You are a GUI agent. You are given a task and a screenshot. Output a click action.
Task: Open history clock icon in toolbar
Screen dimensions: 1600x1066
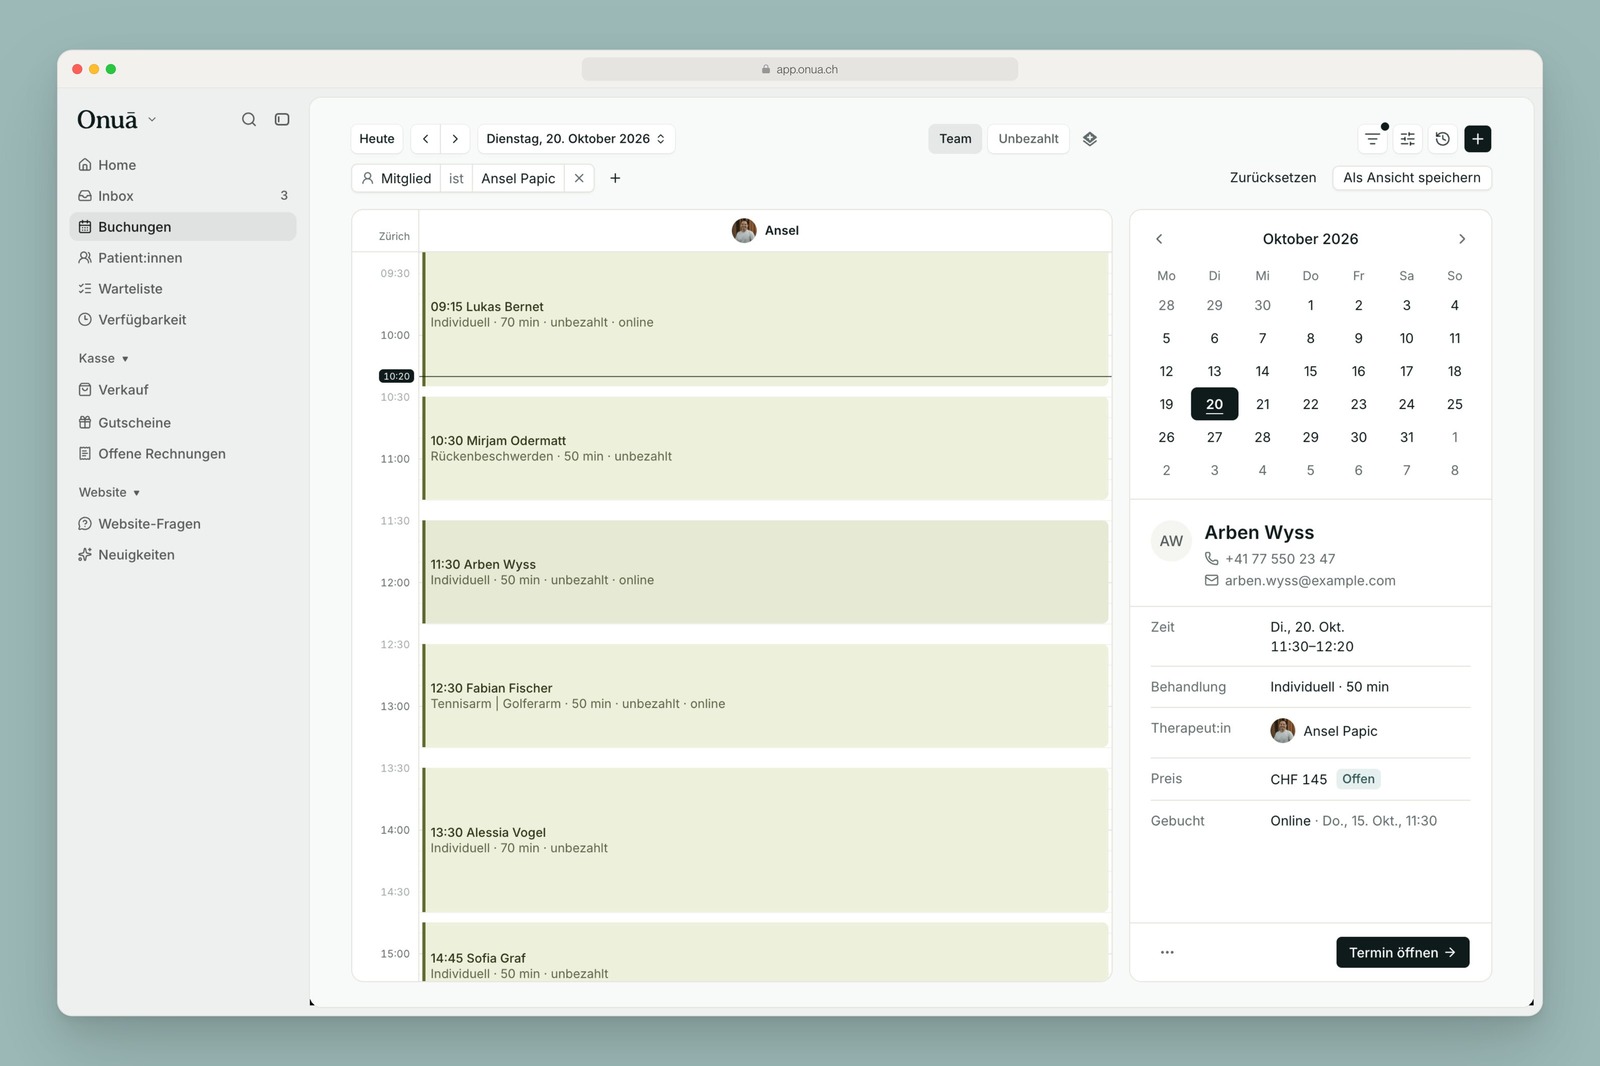pos(1443,139)
